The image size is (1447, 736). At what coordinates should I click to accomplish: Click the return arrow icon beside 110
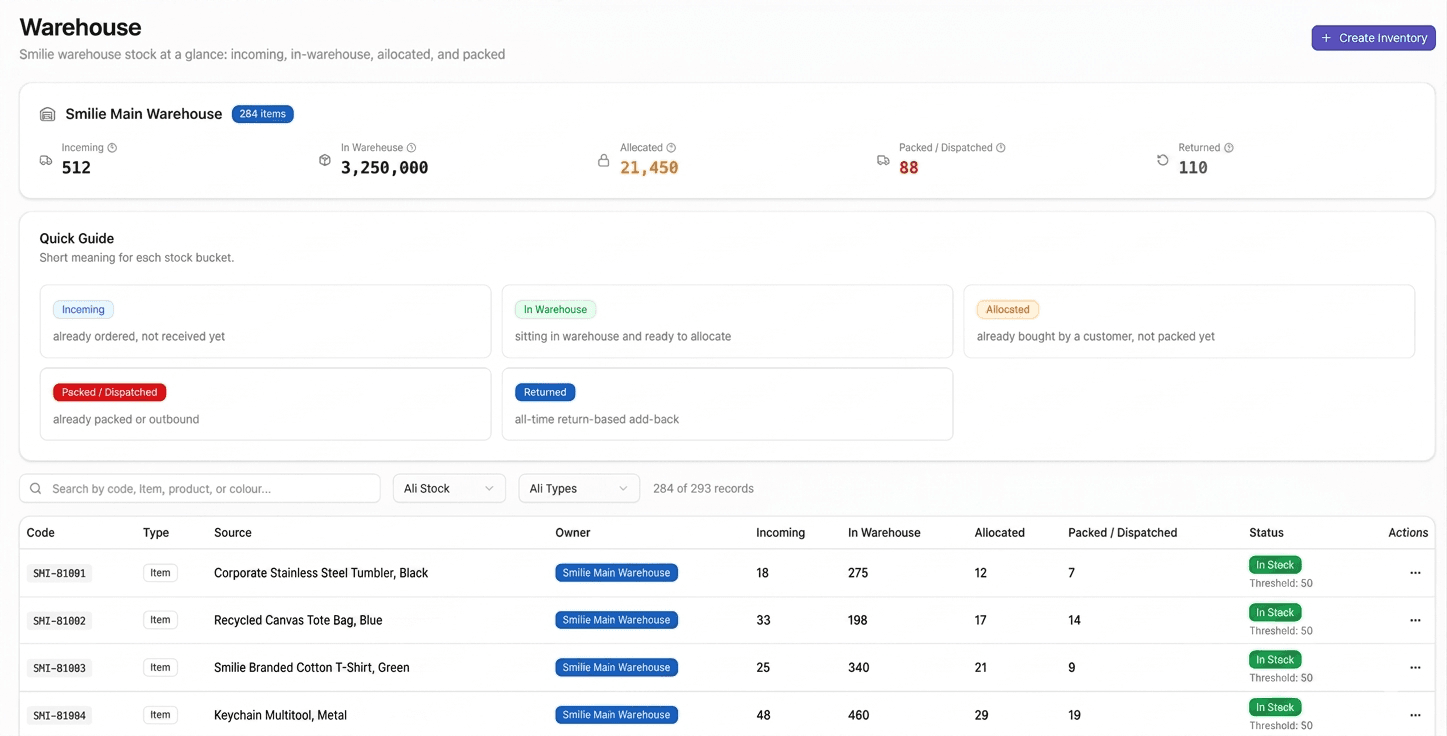pos(1162,160)
